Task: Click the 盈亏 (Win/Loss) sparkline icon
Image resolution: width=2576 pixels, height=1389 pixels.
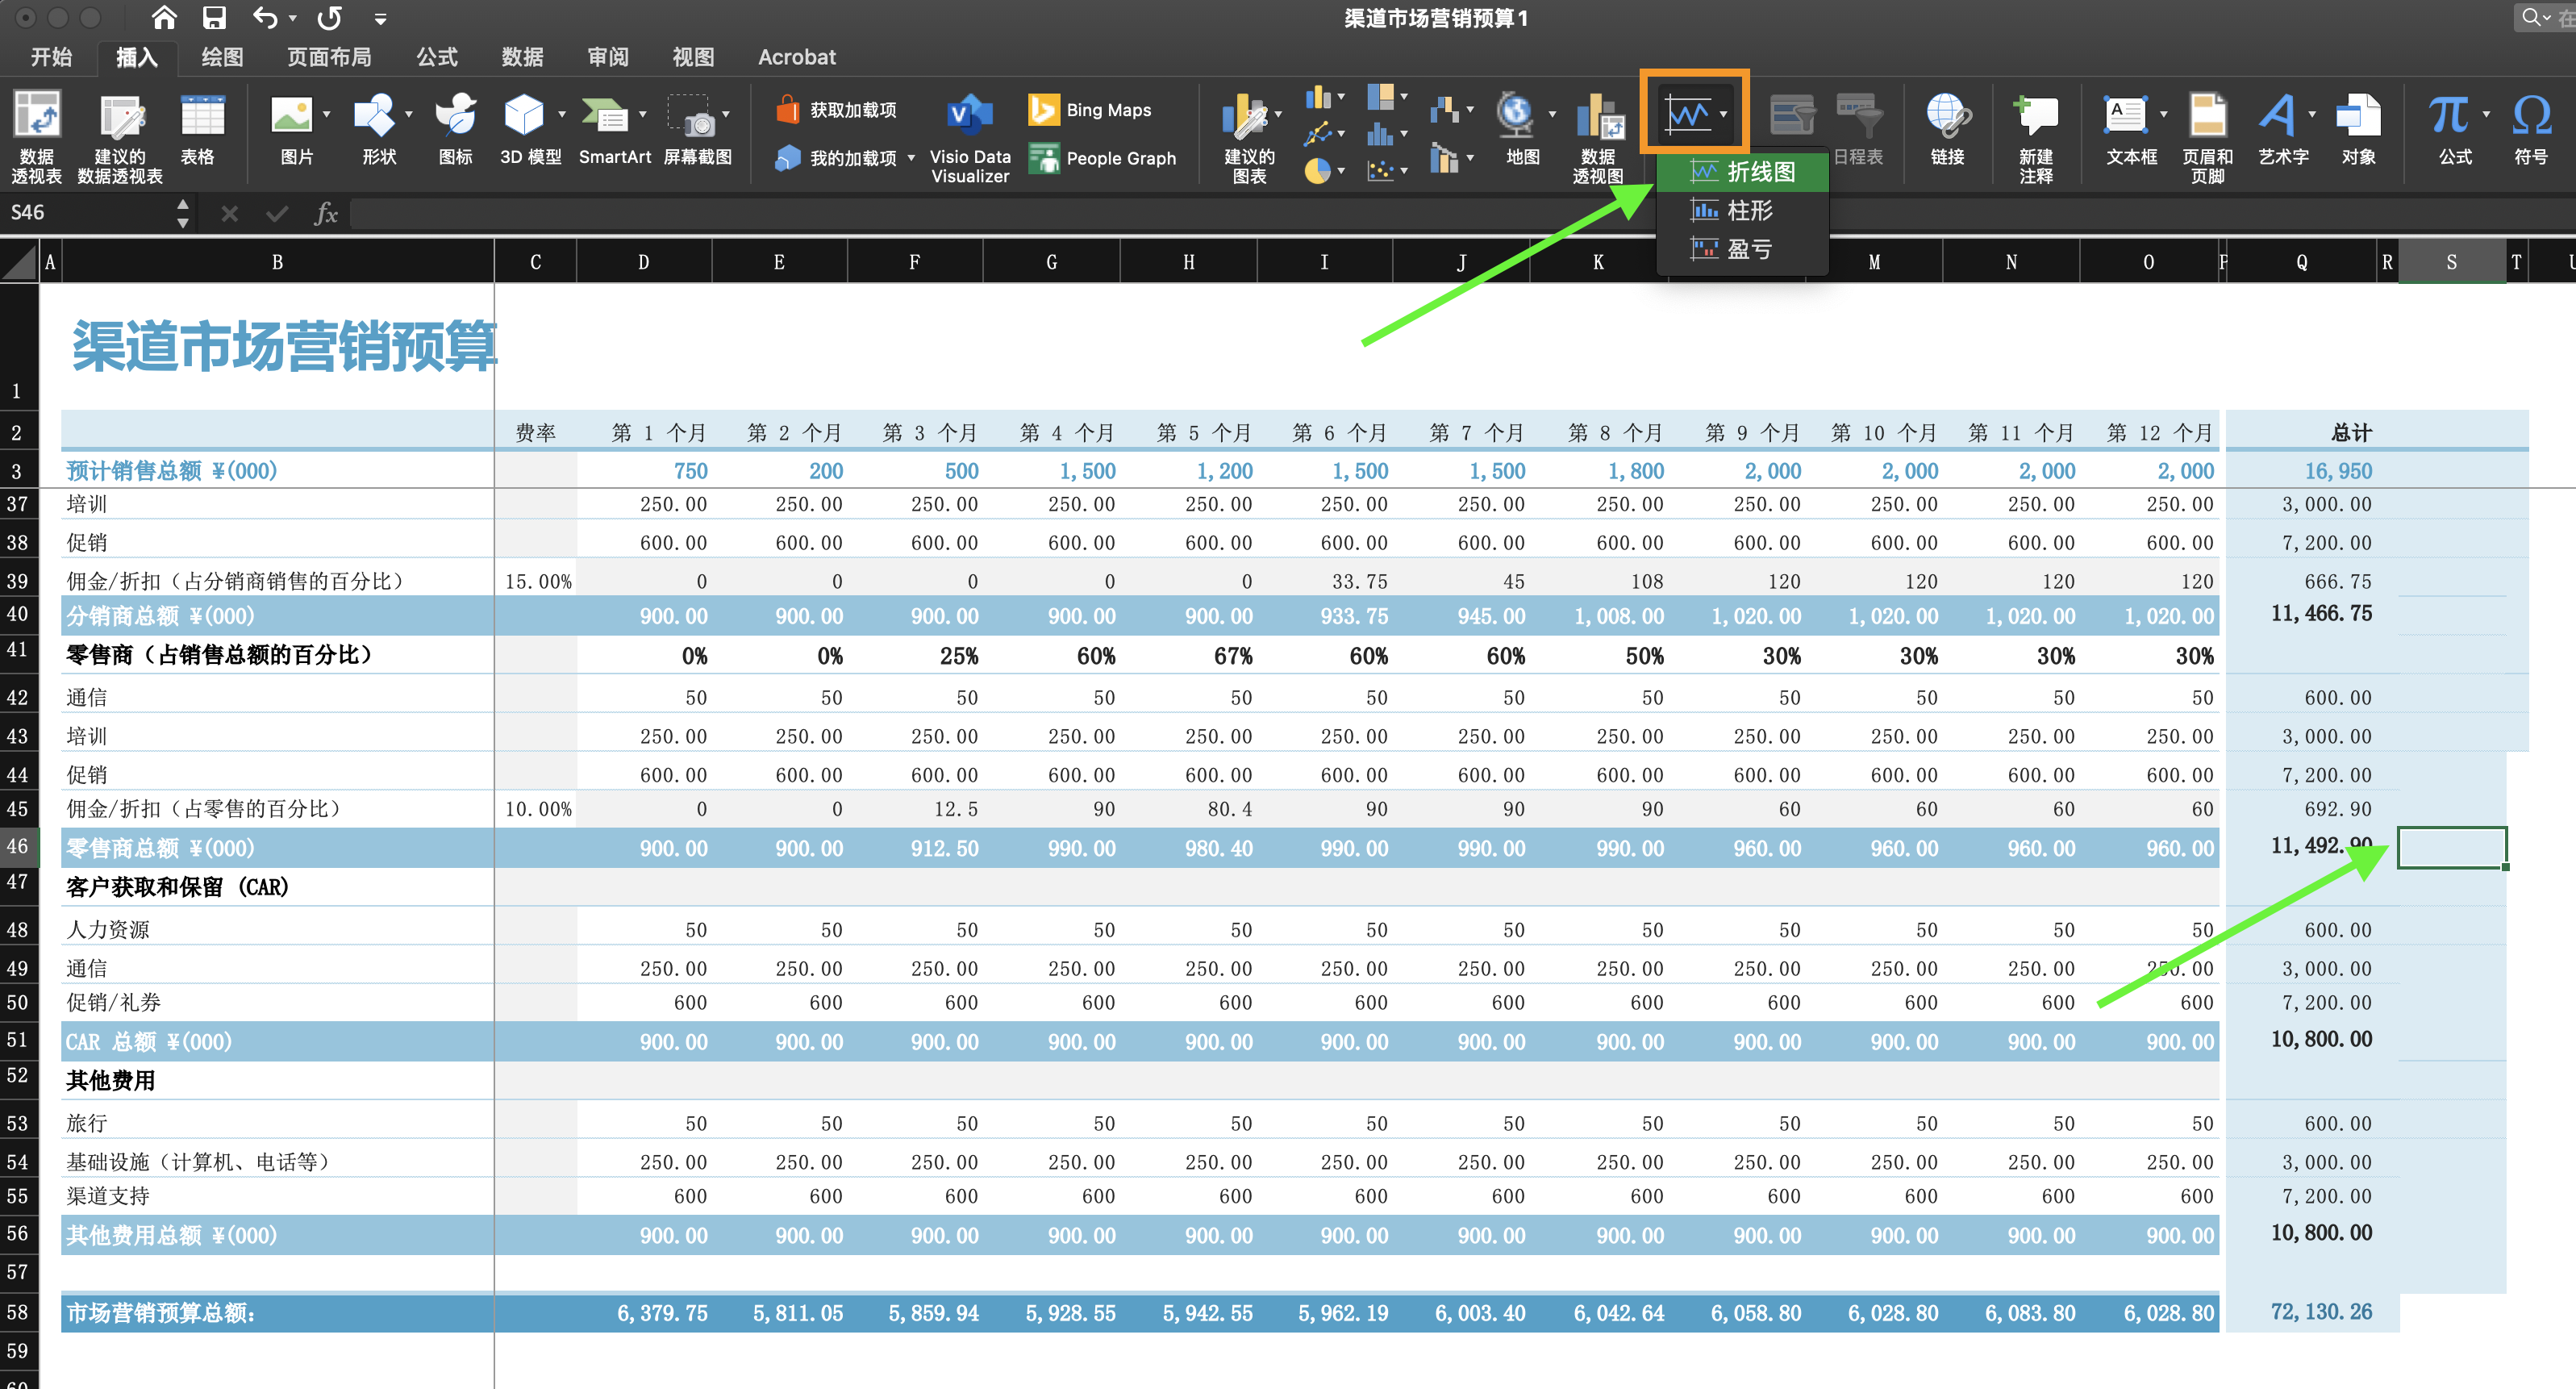Action: click(x=1730, y=246)
